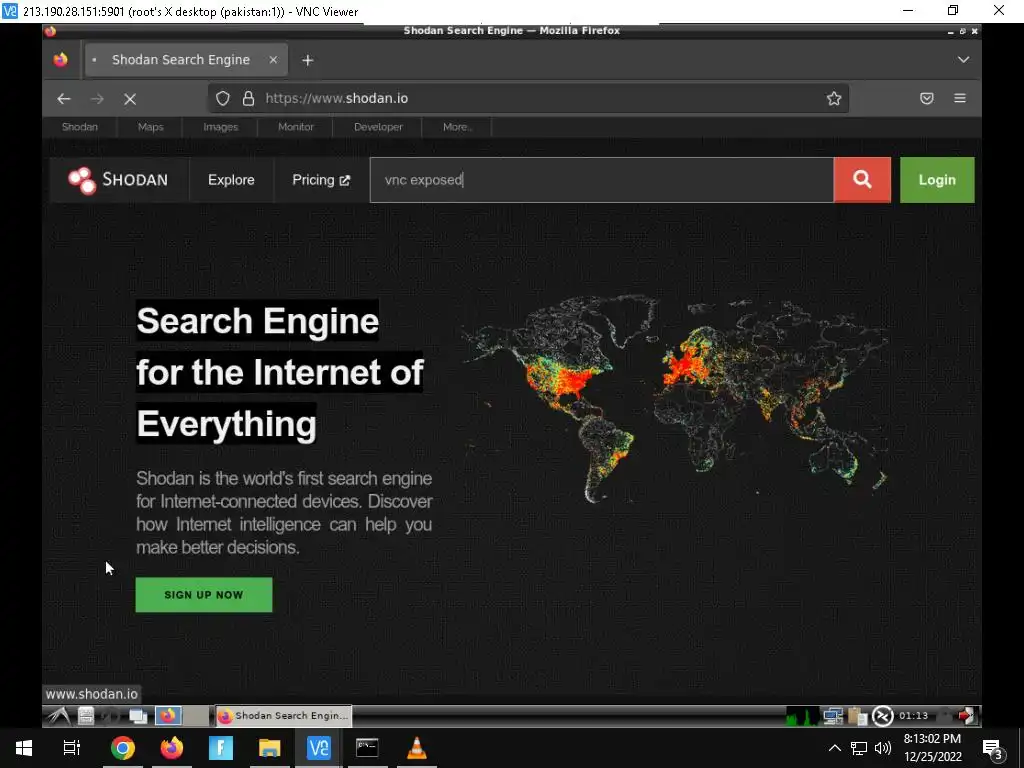Image resolution: width=1024 pixels, height=768 pixels.
Task: Stop page loading with the X button
Action: pyautogui.click(x=130, y=99)
